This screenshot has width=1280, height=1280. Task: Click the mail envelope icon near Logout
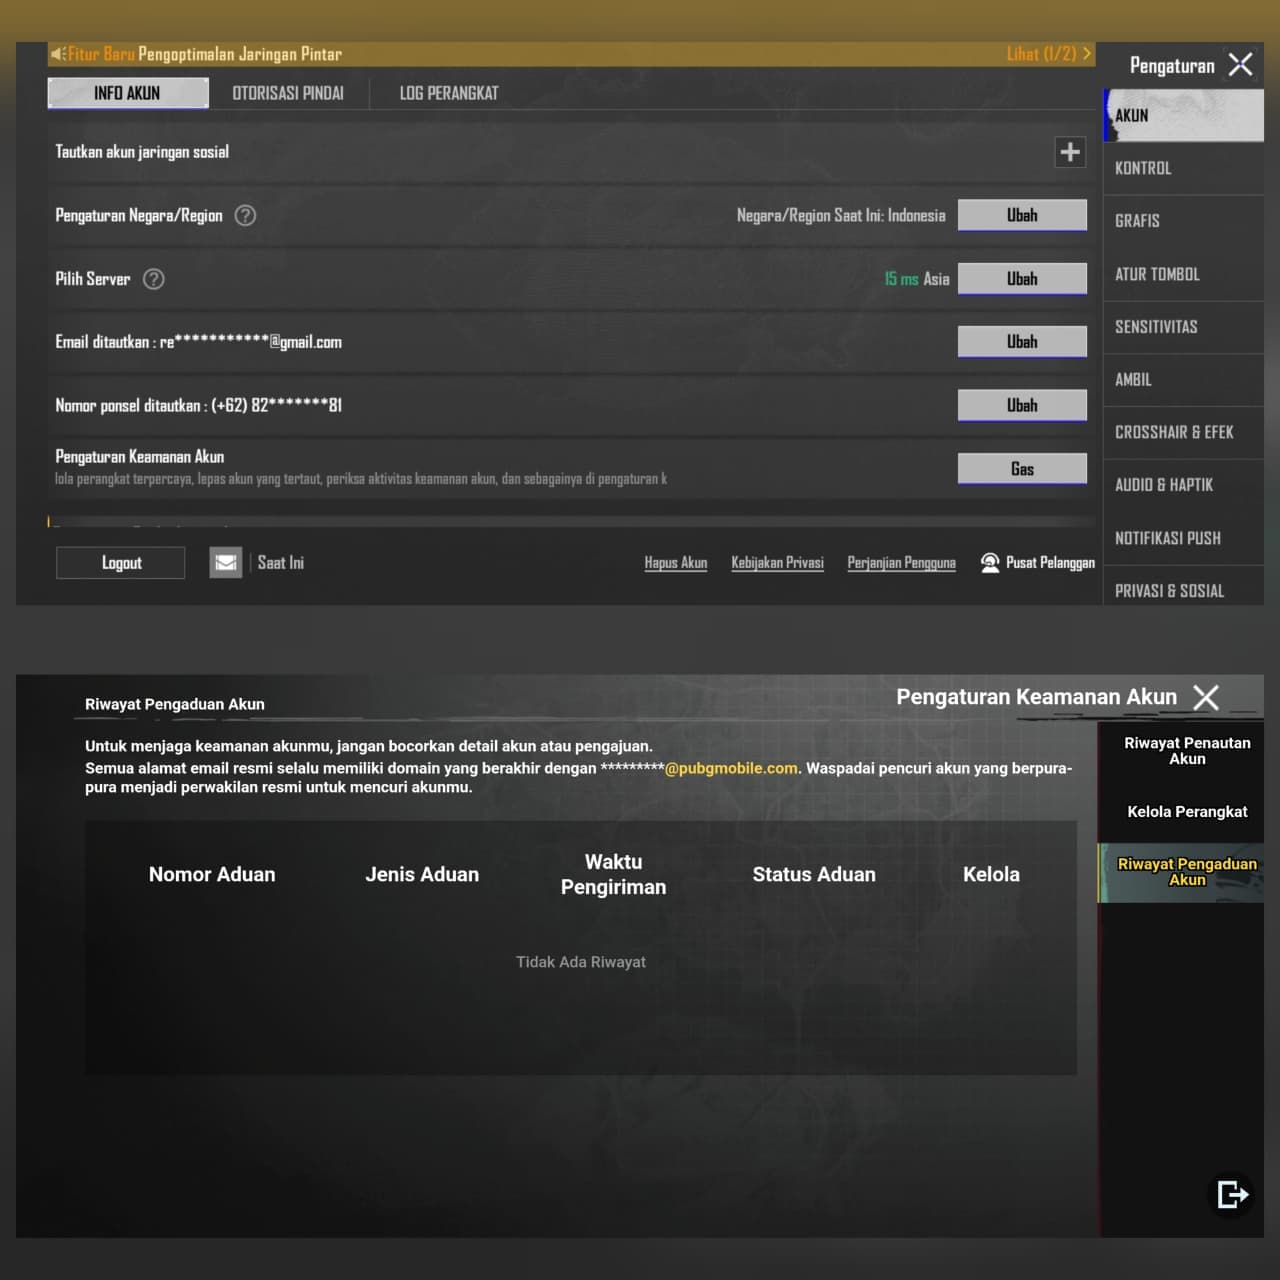click(x=226, y=563)
